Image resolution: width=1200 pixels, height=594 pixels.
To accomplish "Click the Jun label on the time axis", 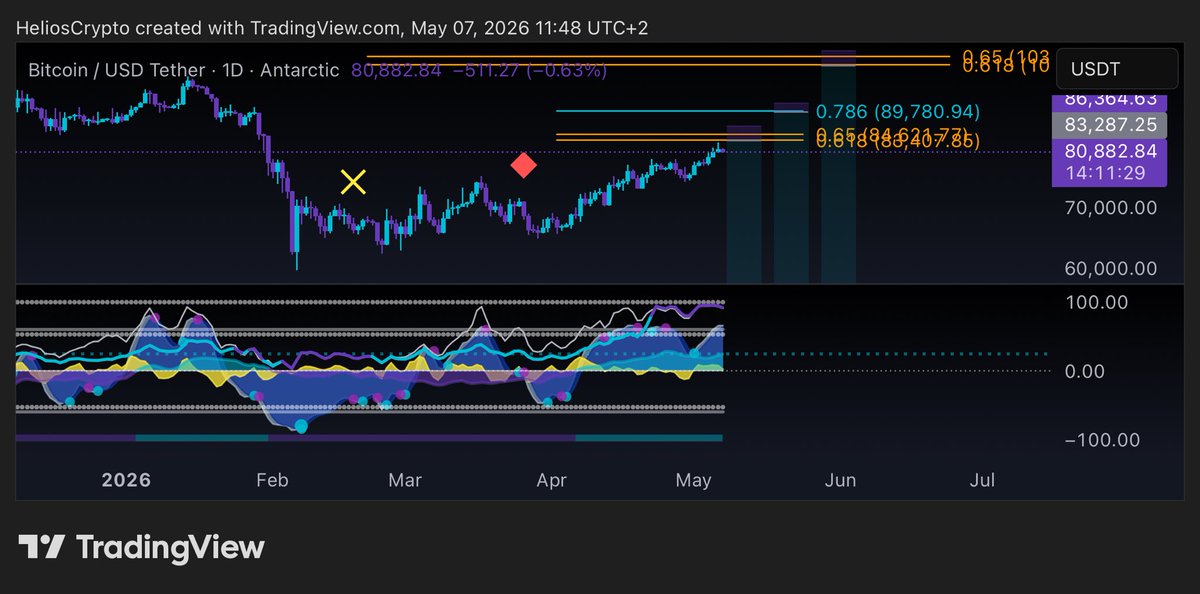I will [x=840, y=480].
